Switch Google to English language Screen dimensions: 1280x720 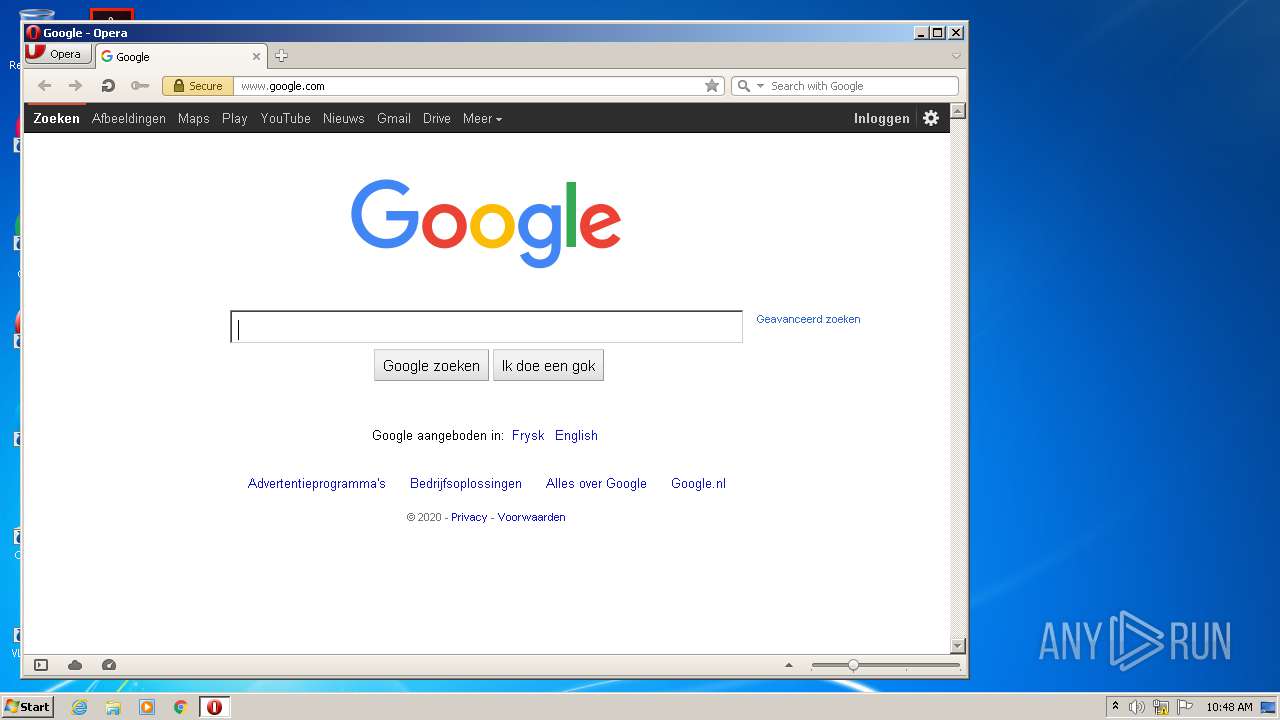576,435
